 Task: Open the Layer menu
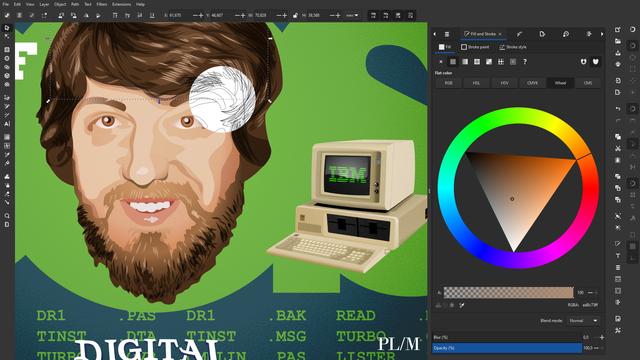click(x=44, y=4)
